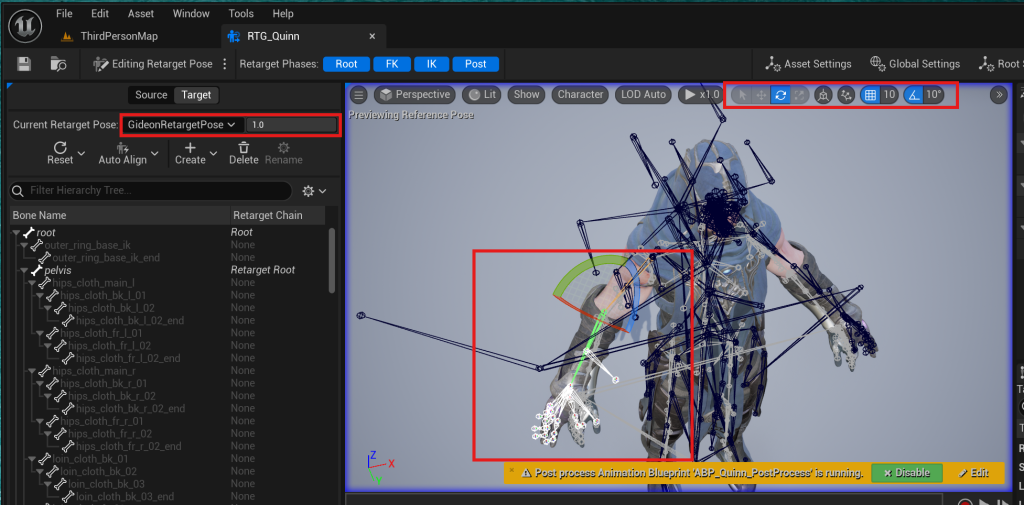Toggle the world/local coordinate system icon

coord(823,95)
